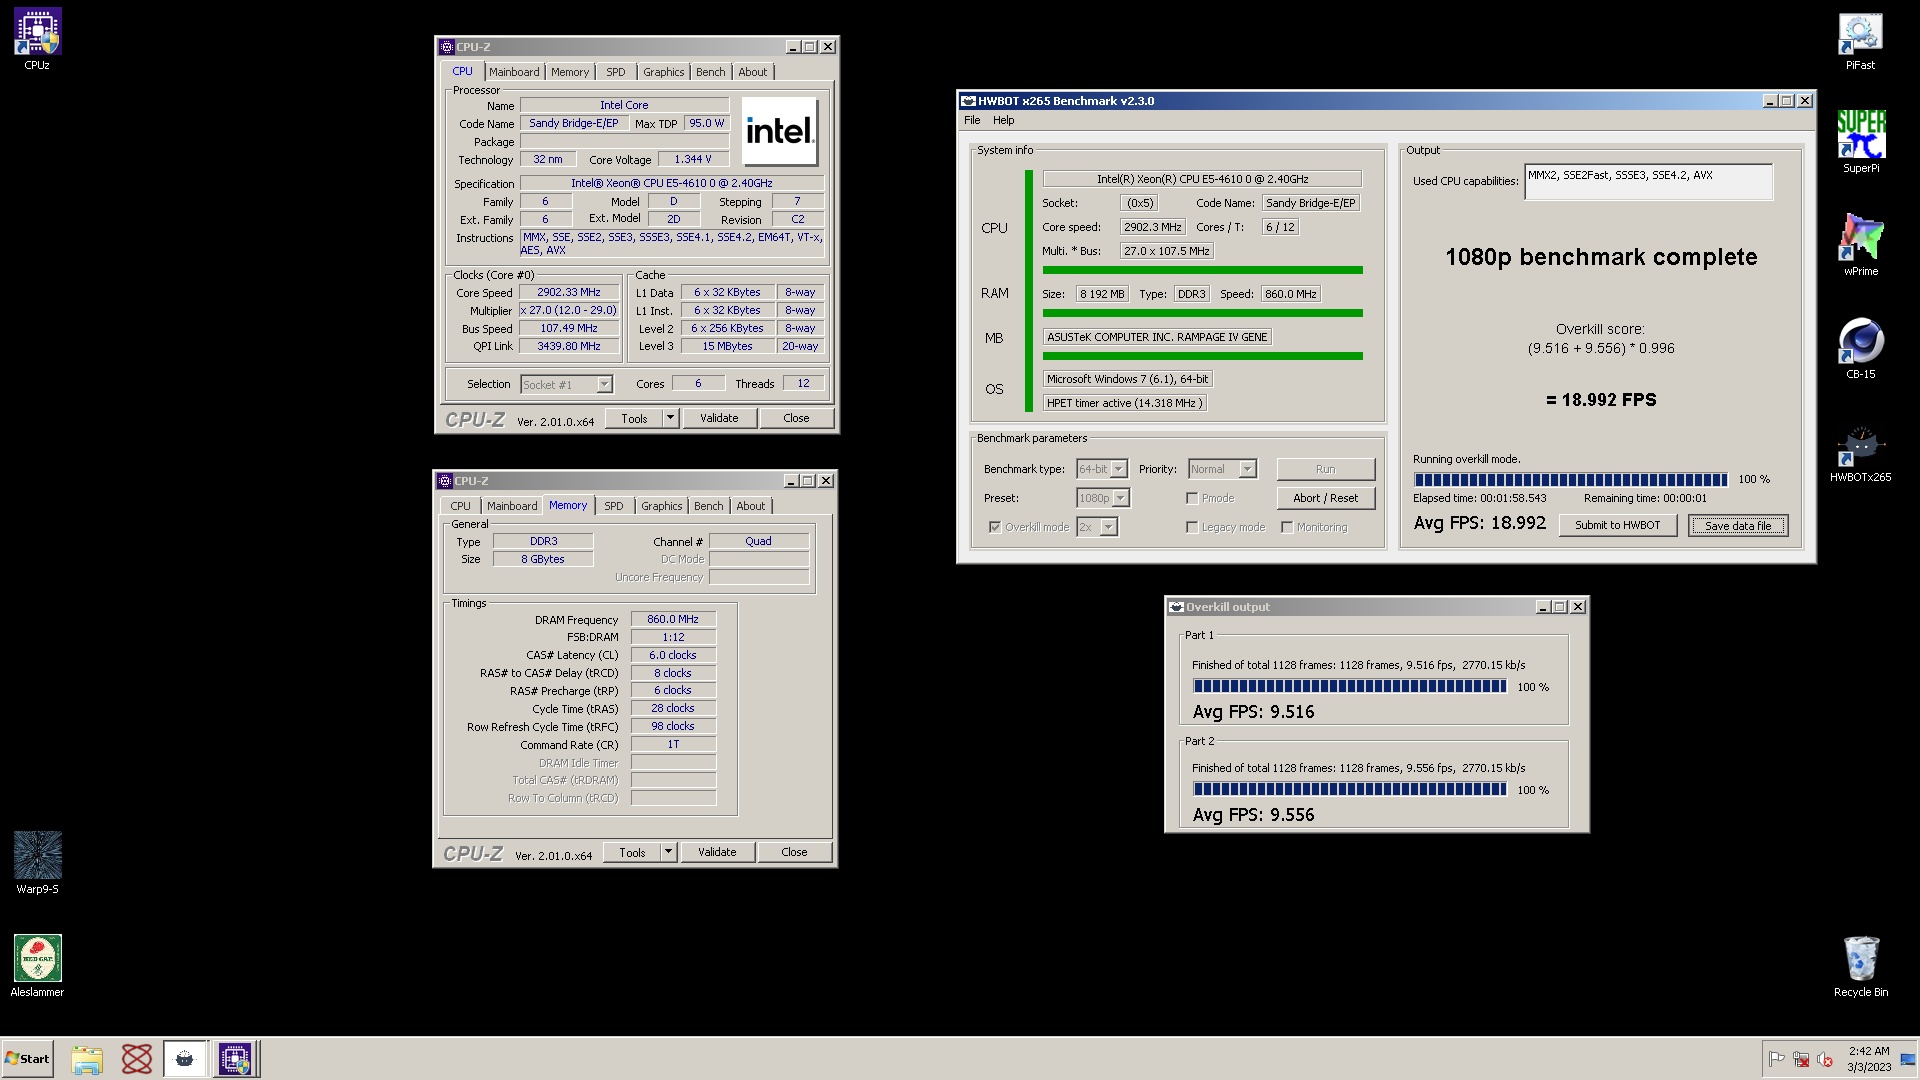Open About tab in lower CPU-Z
The width and height of the screenshot is (1920, 1080).
751,506
